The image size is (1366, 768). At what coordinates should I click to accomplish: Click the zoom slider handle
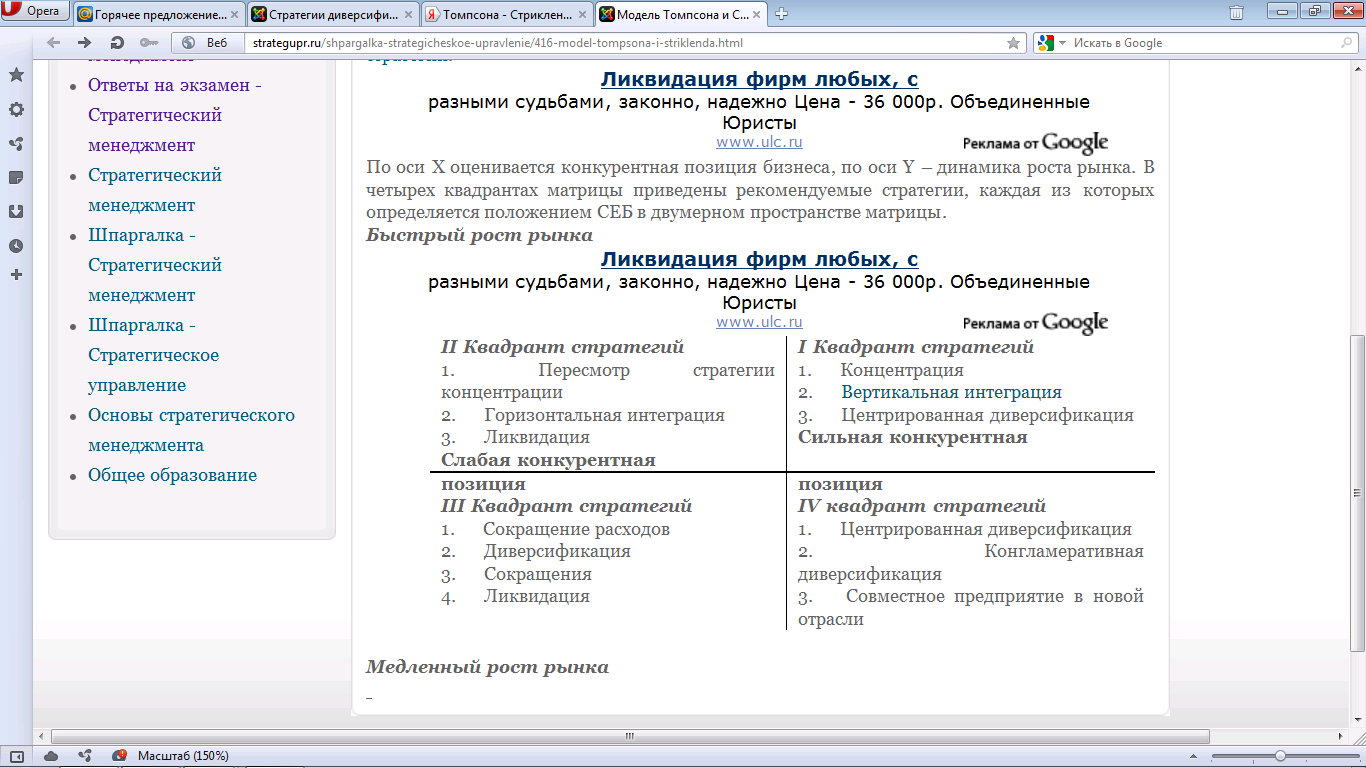[1280, 756]
